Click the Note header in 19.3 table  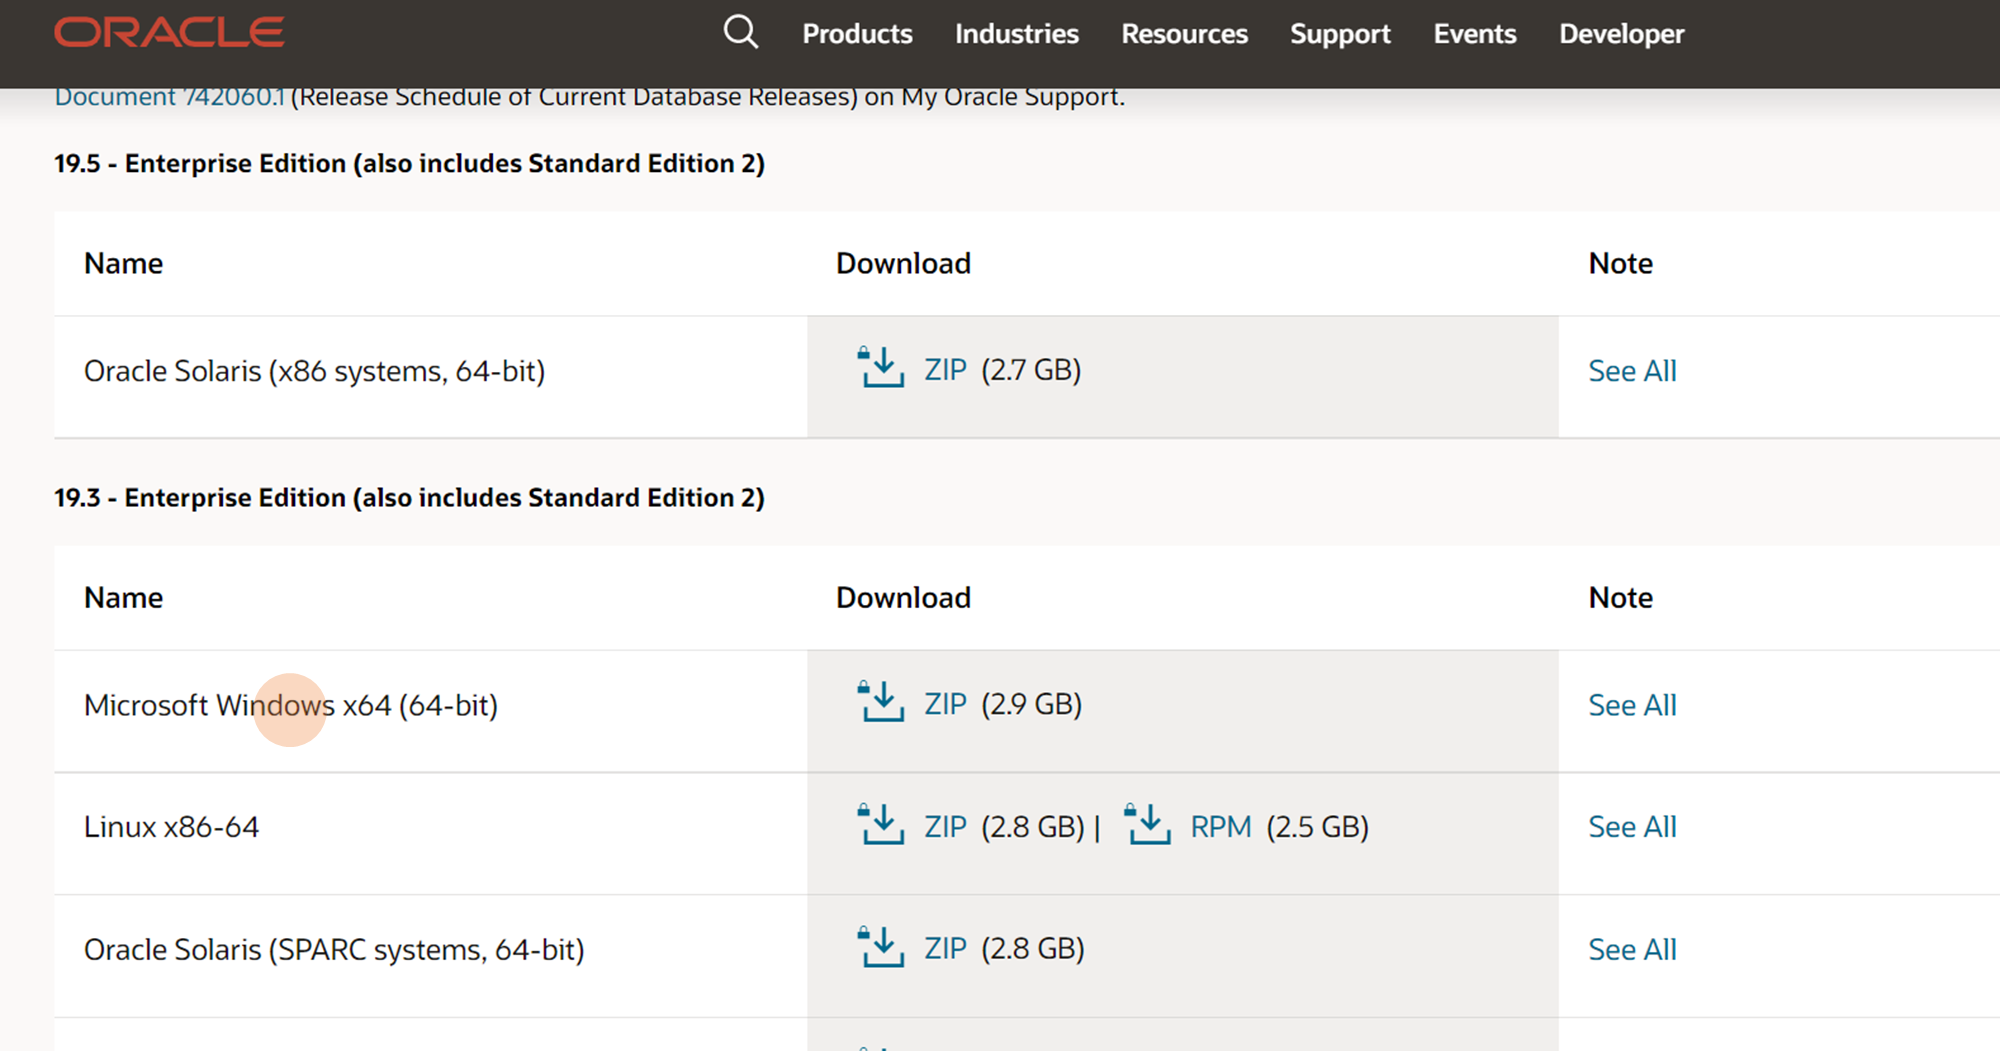[1620, 597]
